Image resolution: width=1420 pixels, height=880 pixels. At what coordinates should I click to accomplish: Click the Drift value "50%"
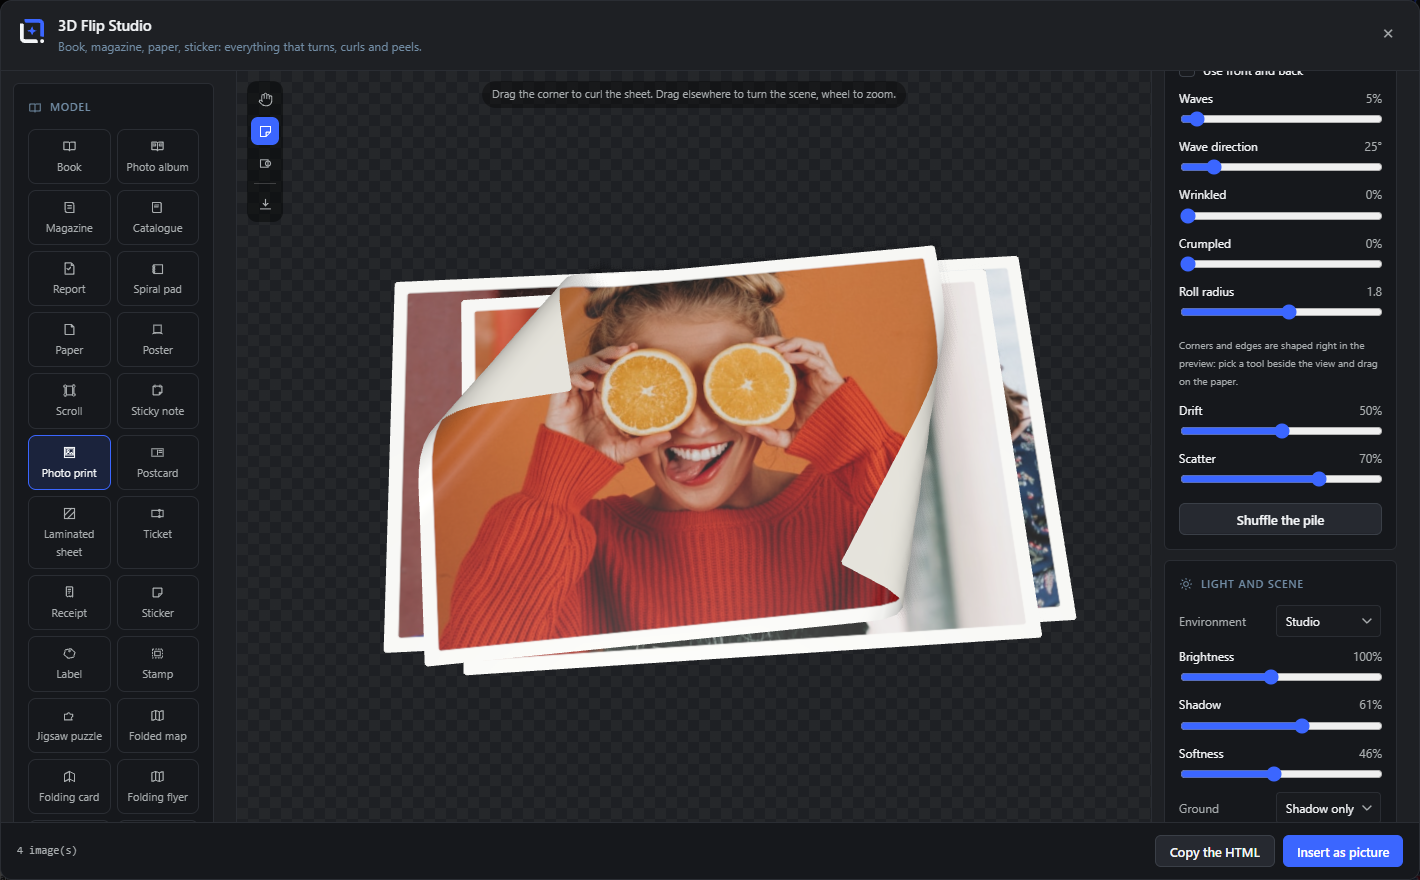[1370, 411]
